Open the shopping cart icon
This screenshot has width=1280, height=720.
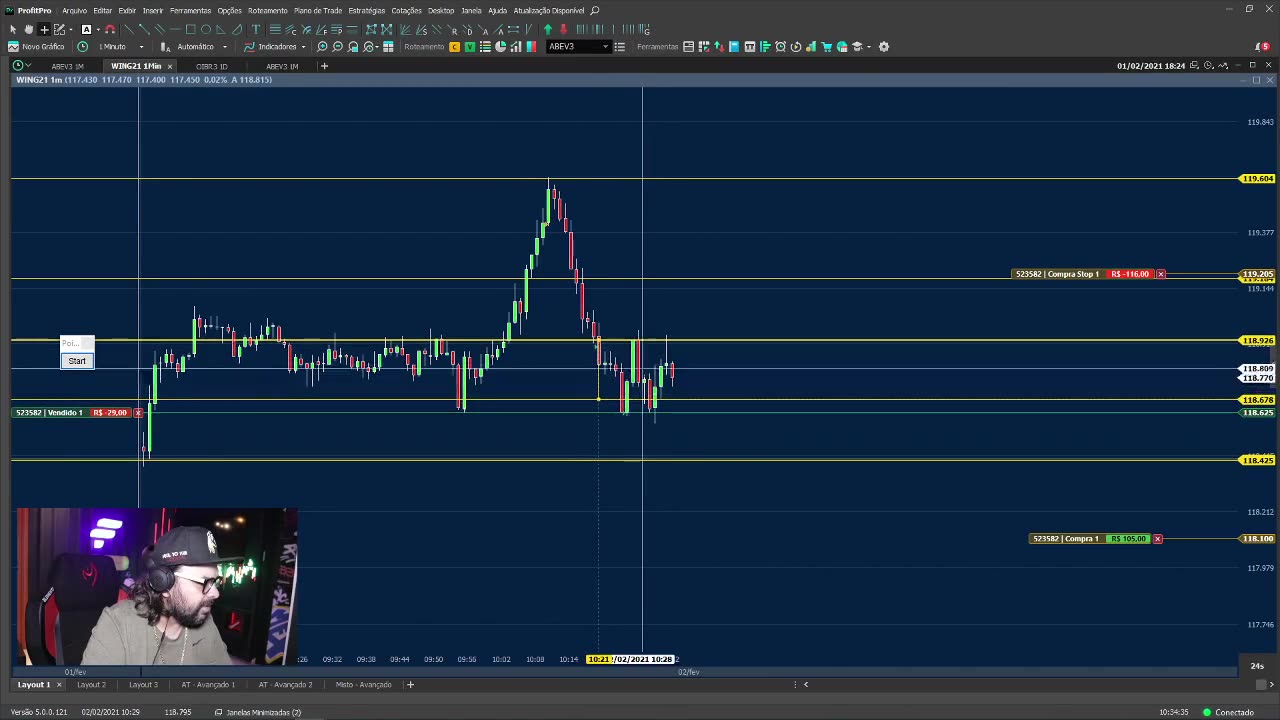pyautogui.click(x=826, y=47)
